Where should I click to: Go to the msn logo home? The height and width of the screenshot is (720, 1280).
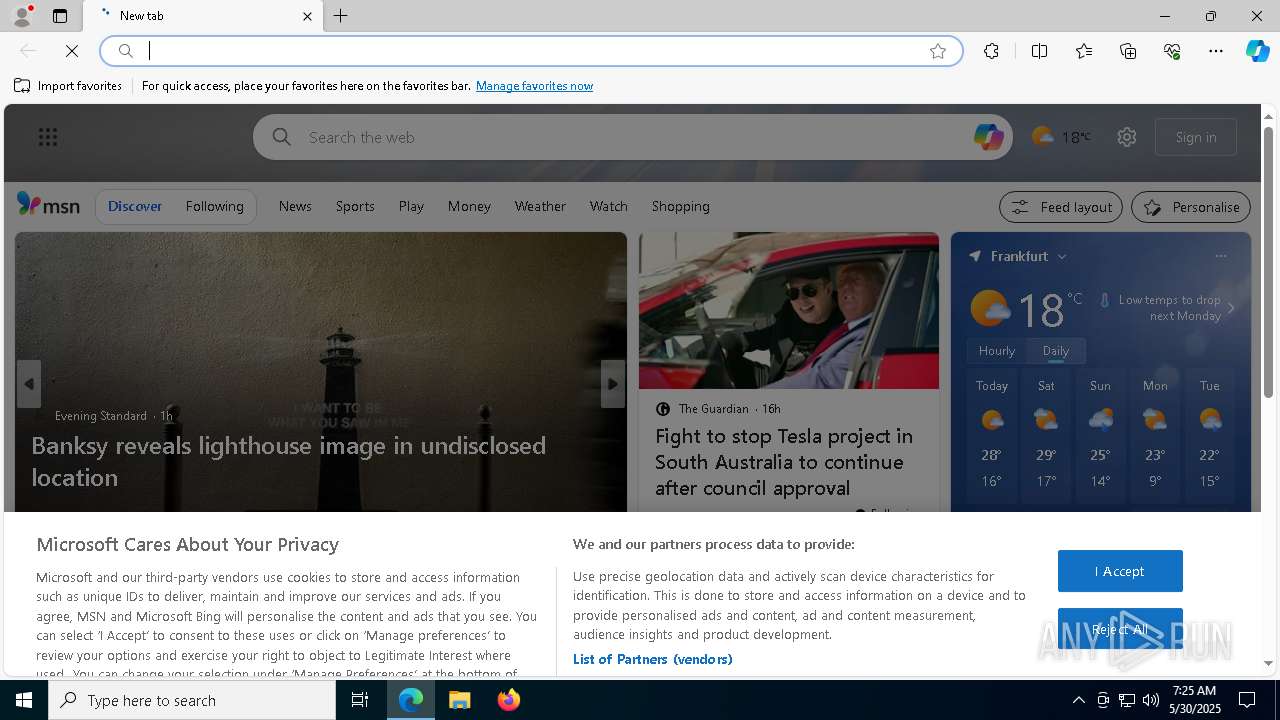click(x=48, y=205)
